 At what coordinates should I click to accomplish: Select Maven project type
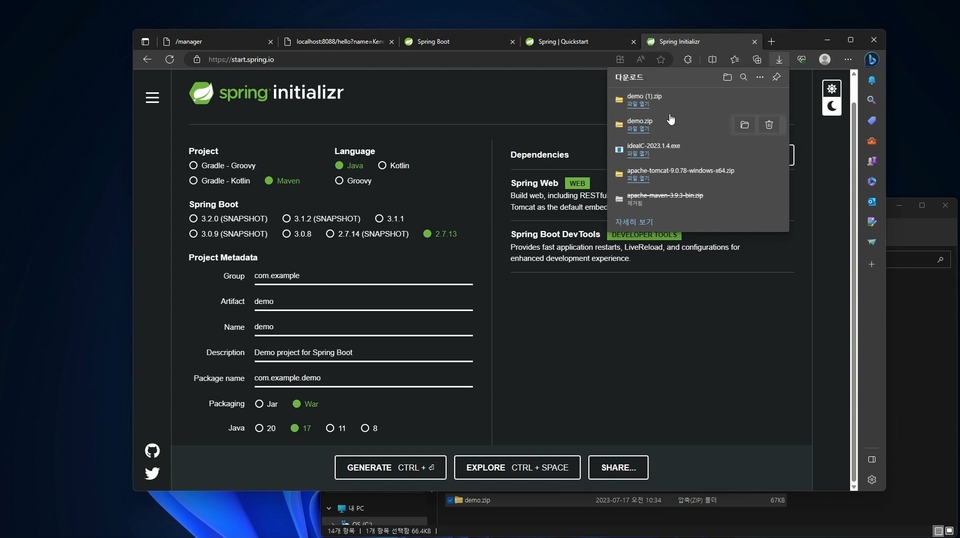282,181
